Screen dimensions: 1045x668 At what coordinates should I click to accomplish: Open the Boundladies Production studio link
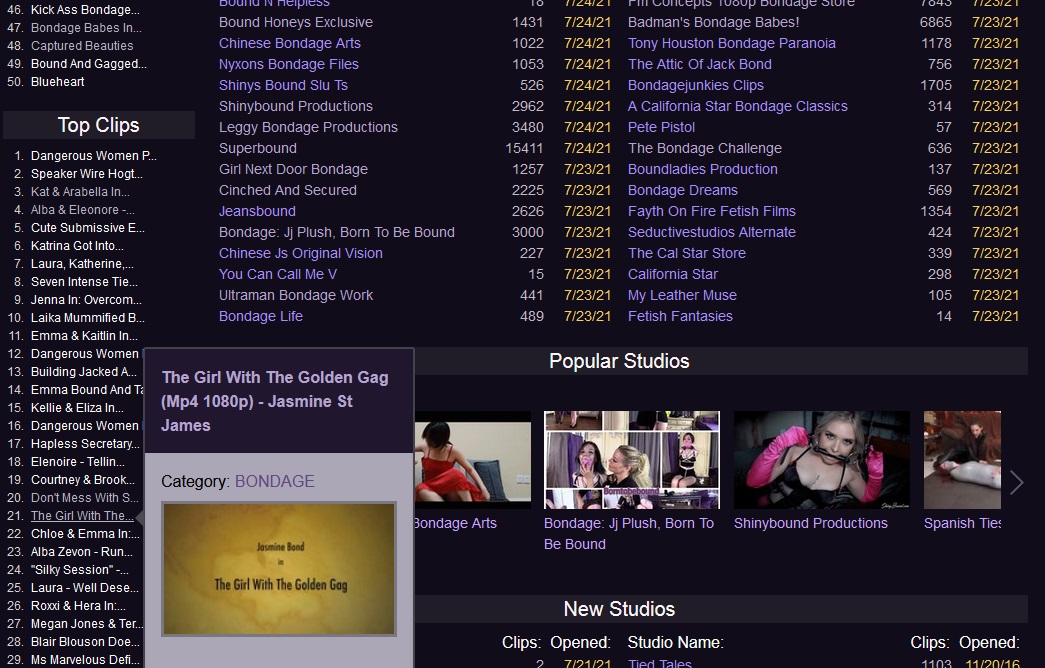tap(702, 169)
